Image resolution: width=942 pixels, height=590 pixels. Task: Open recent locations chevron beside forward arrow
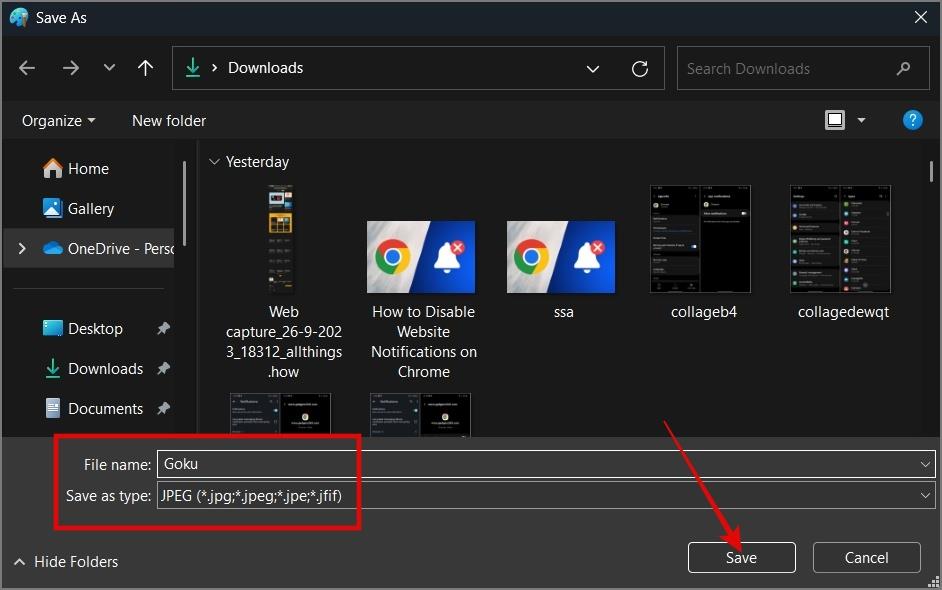109,67
